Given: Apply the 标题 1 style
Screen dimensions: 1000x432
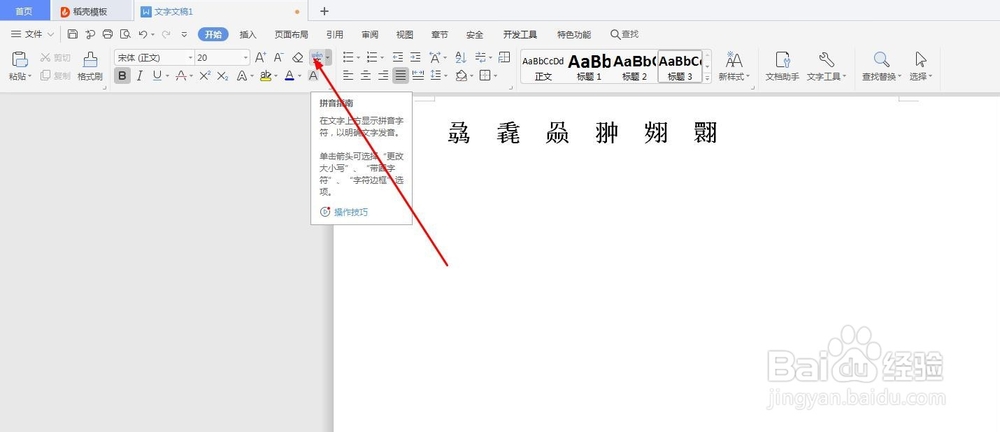Looking at the screenshot, I should pos(589,67).
